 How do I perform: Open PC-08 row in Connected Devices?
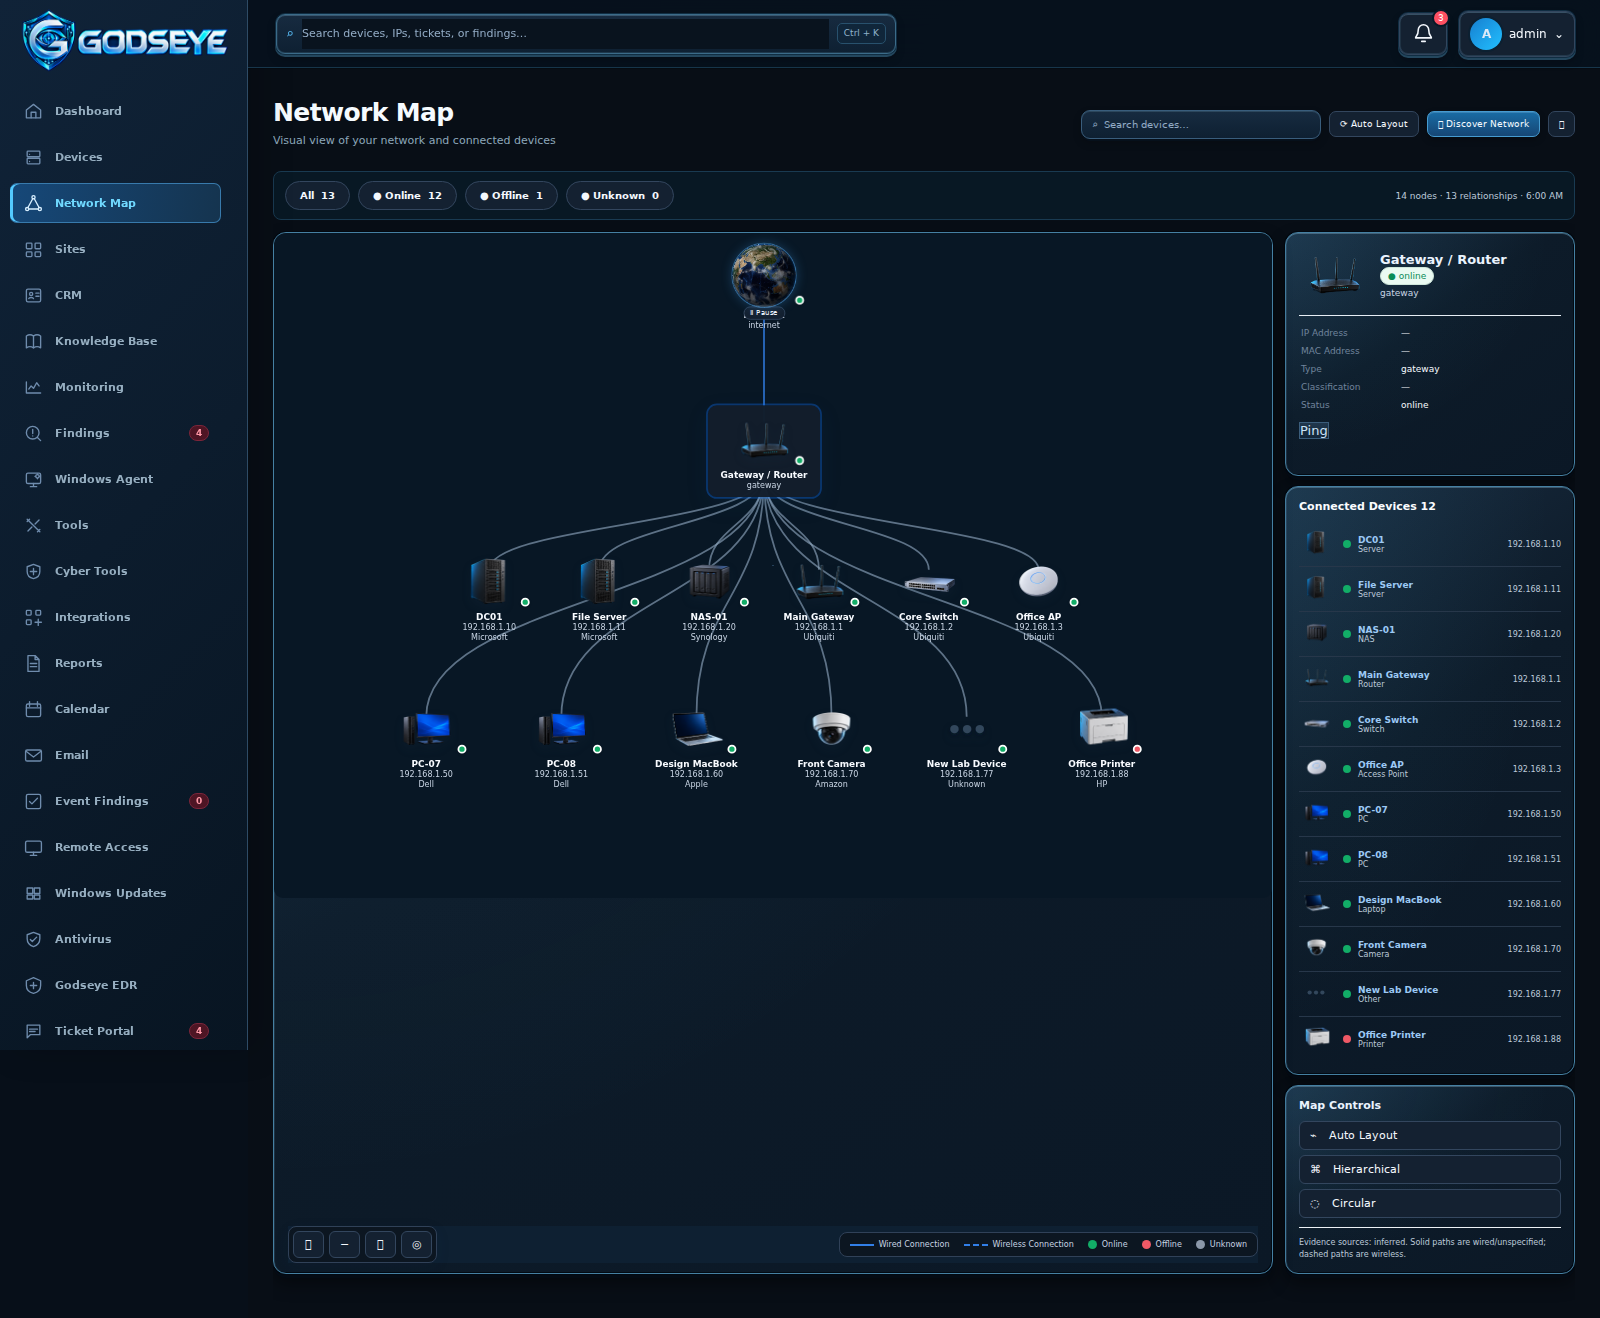coord(1429,859)
